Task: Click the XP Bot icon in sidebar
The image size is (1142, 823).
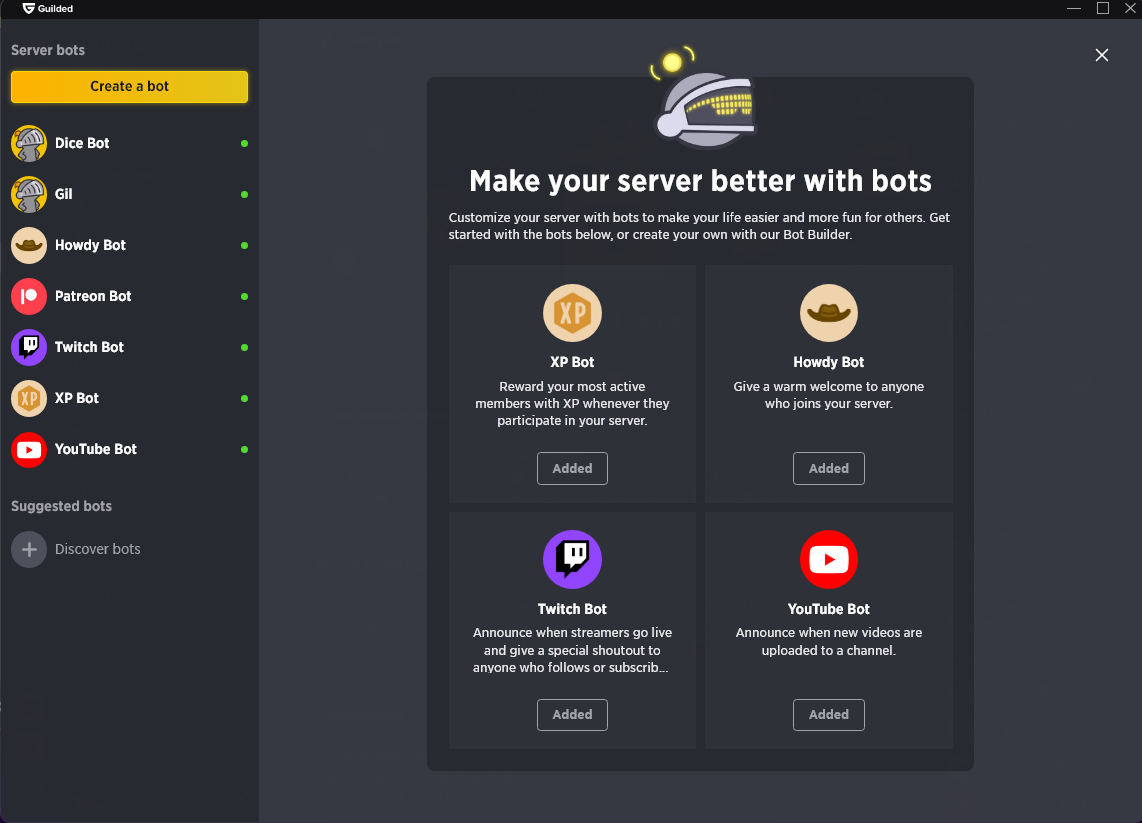Action: click(x=29, y=398)
